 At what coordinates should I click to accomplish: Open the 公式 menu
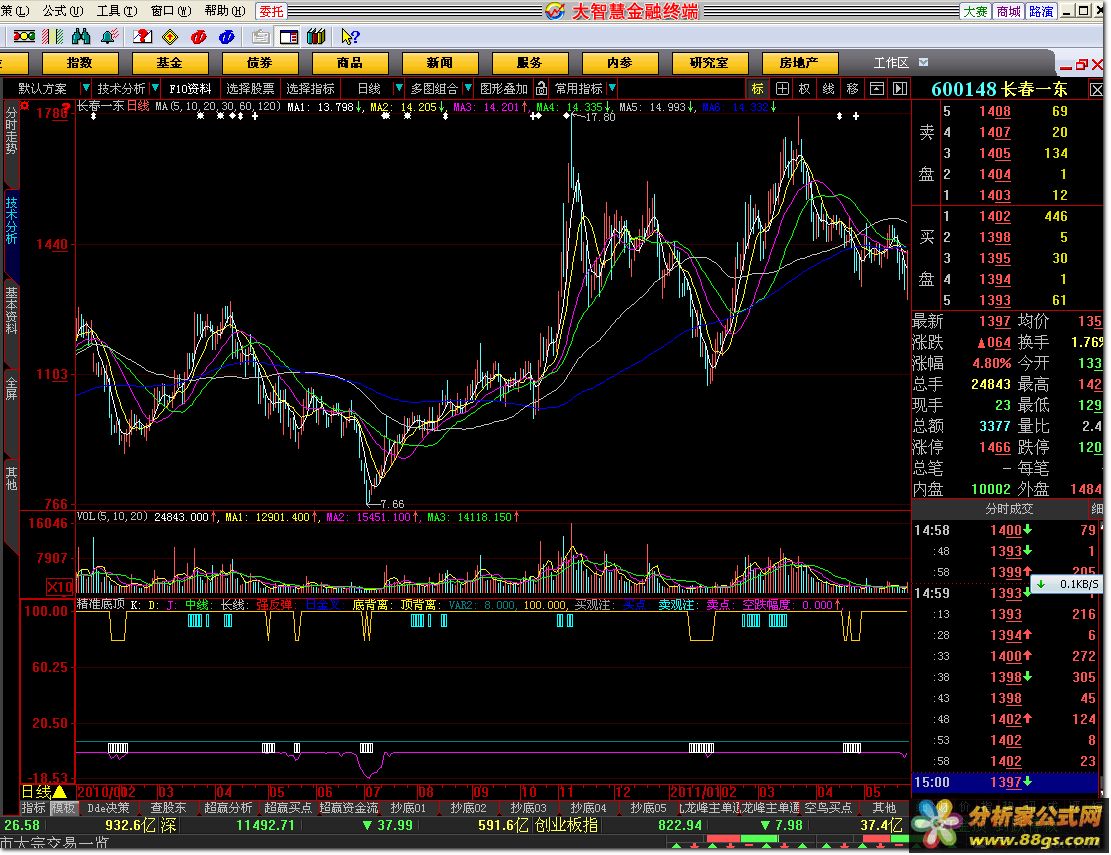point(62,11)
